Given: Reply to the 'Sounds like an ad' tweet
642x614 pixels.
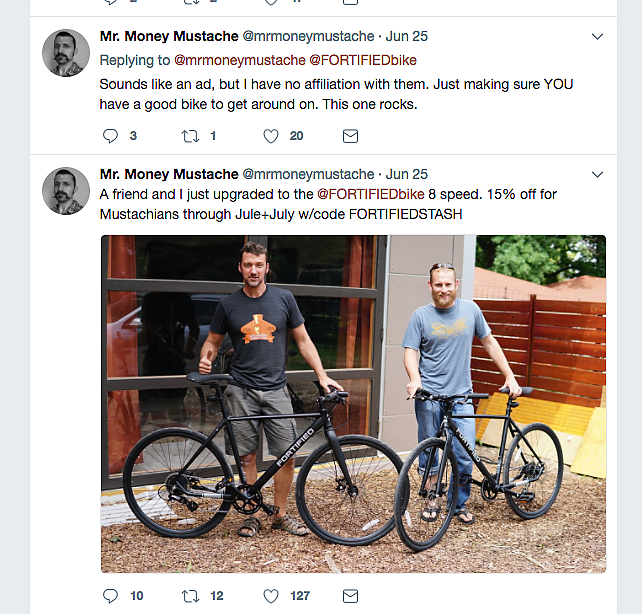Looking at the screenshot, I should pyautogui.click(x=110, y=135).
